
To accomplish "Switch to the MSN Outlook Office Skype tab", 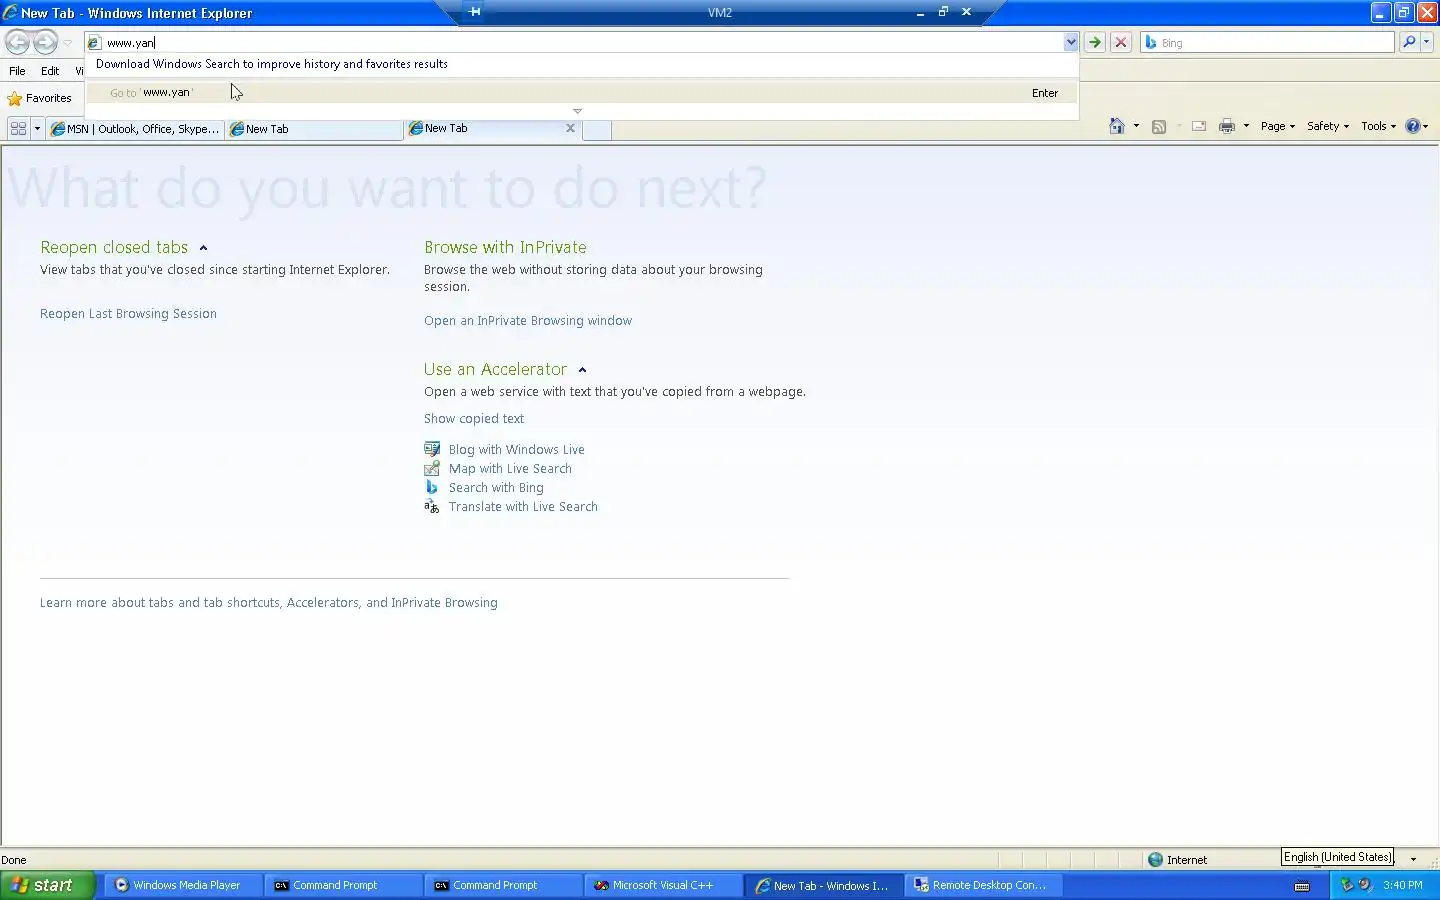I will click(x=135, y=129).
